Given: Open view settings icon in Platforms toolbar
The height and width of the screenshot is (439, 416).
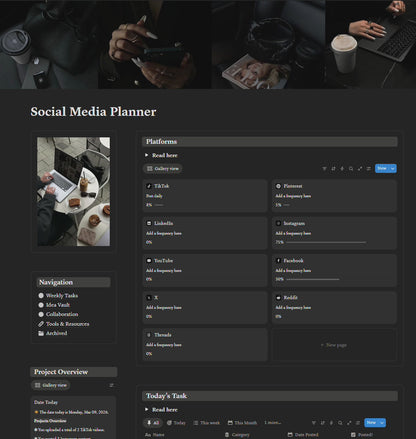Looking at the screenshot, I should [x=369, y=169].
